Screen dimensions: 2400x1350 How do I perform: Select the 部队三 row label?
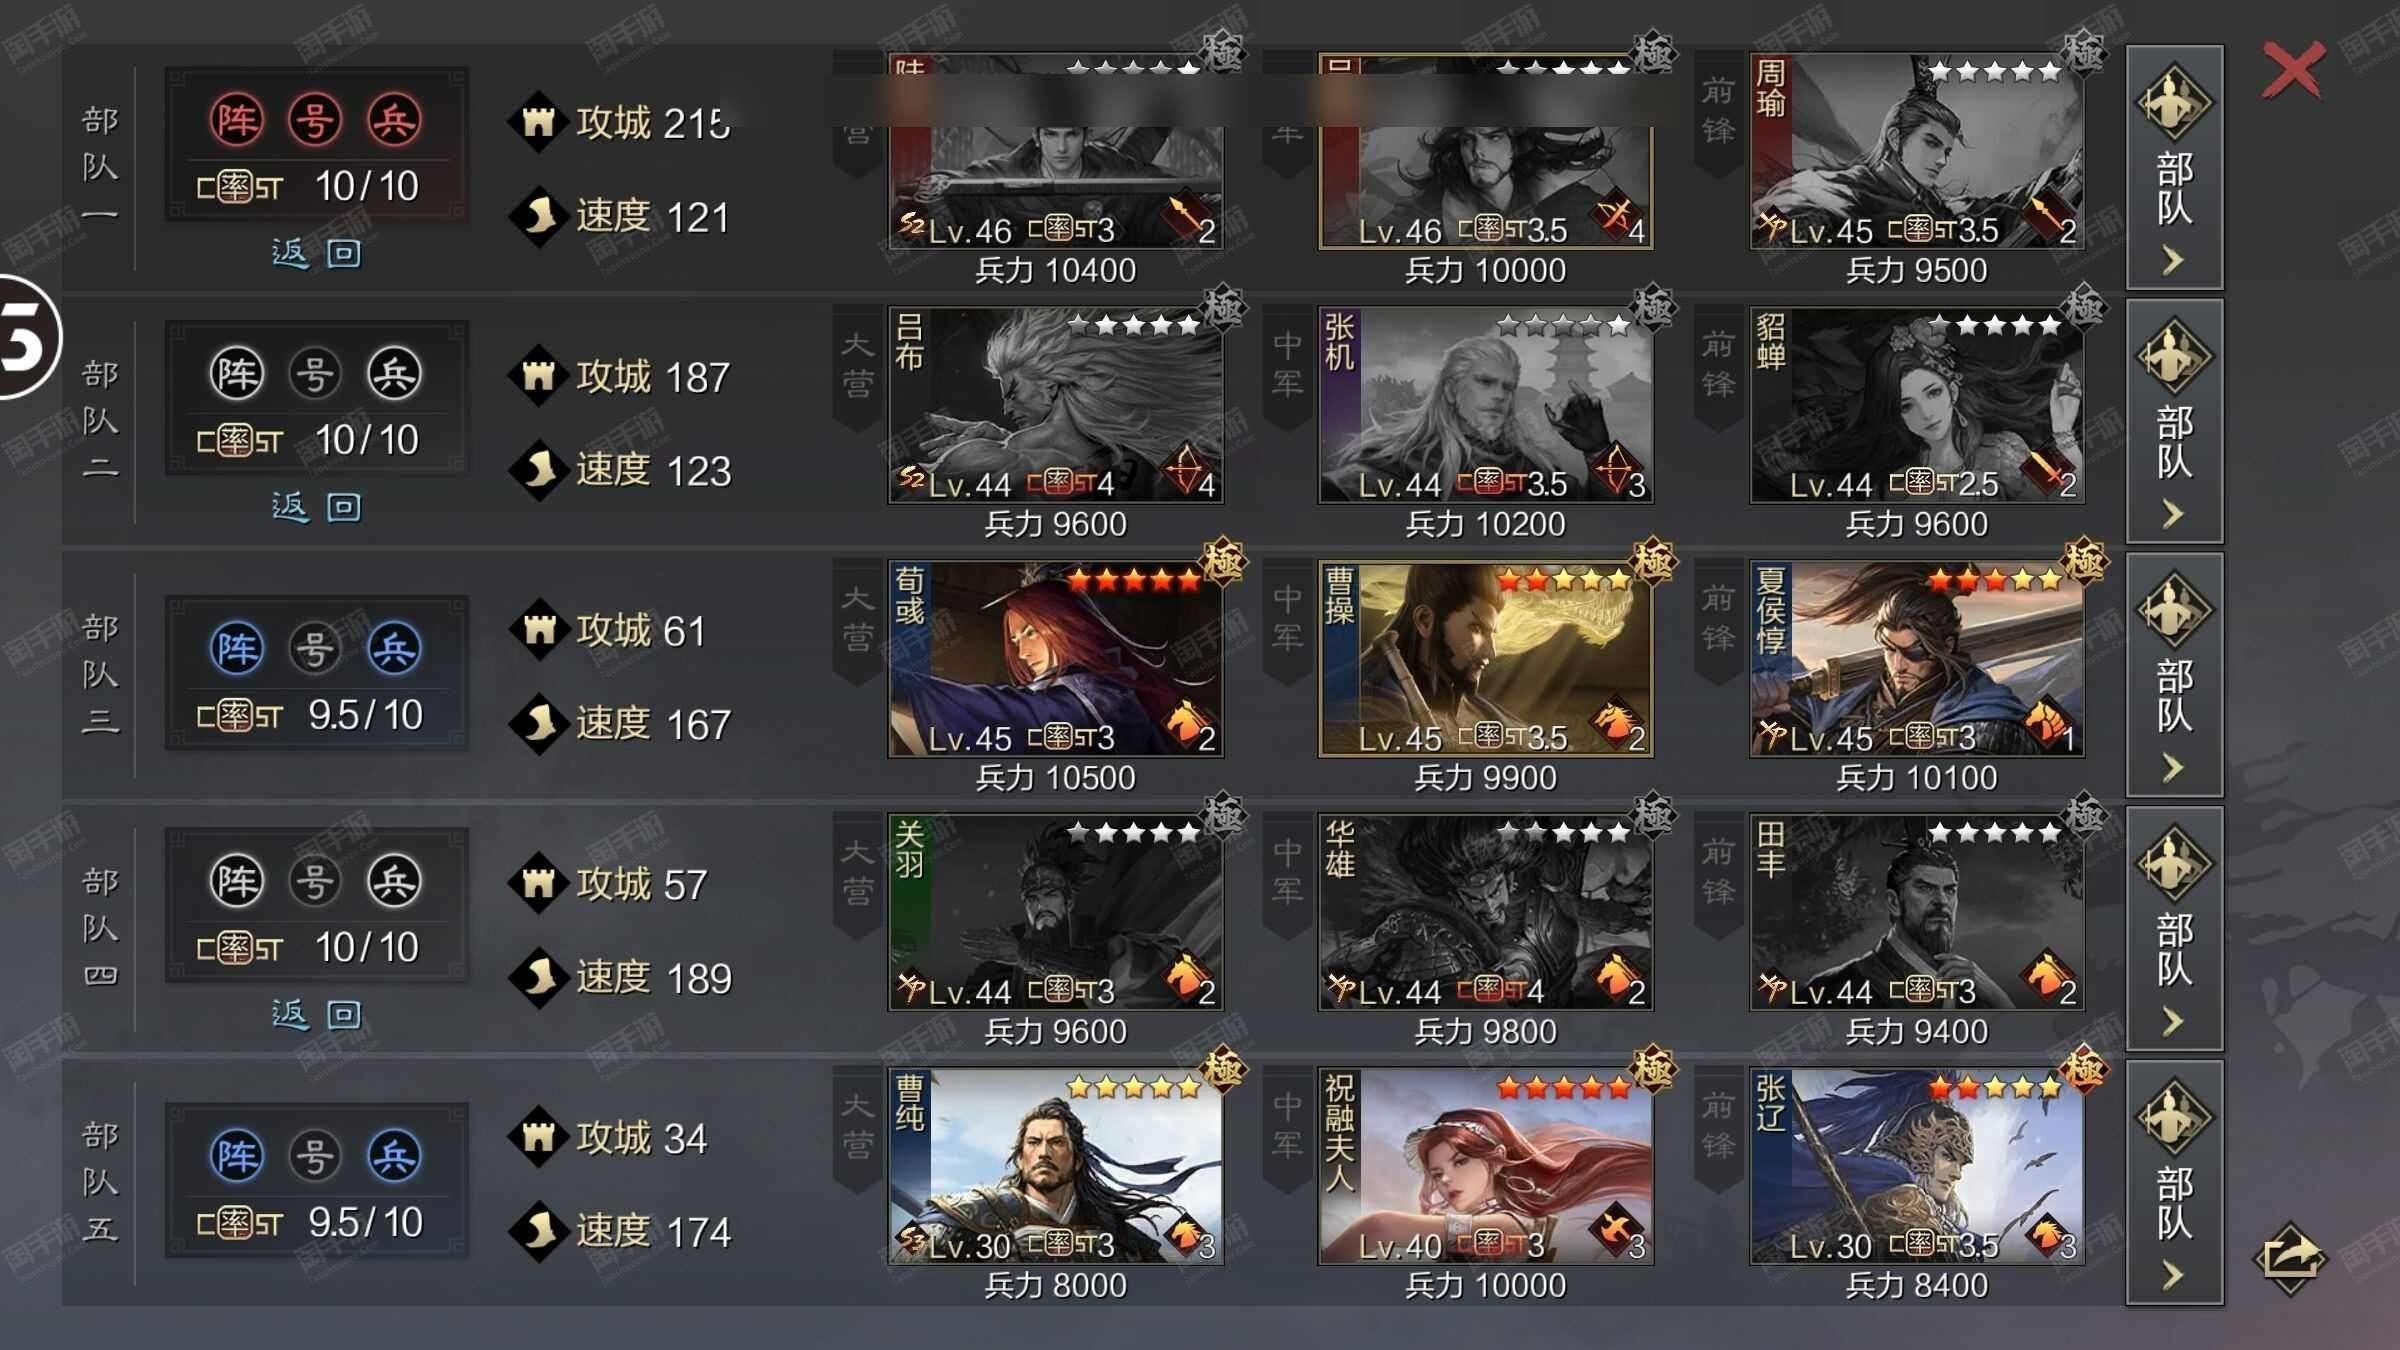[100, 674]
